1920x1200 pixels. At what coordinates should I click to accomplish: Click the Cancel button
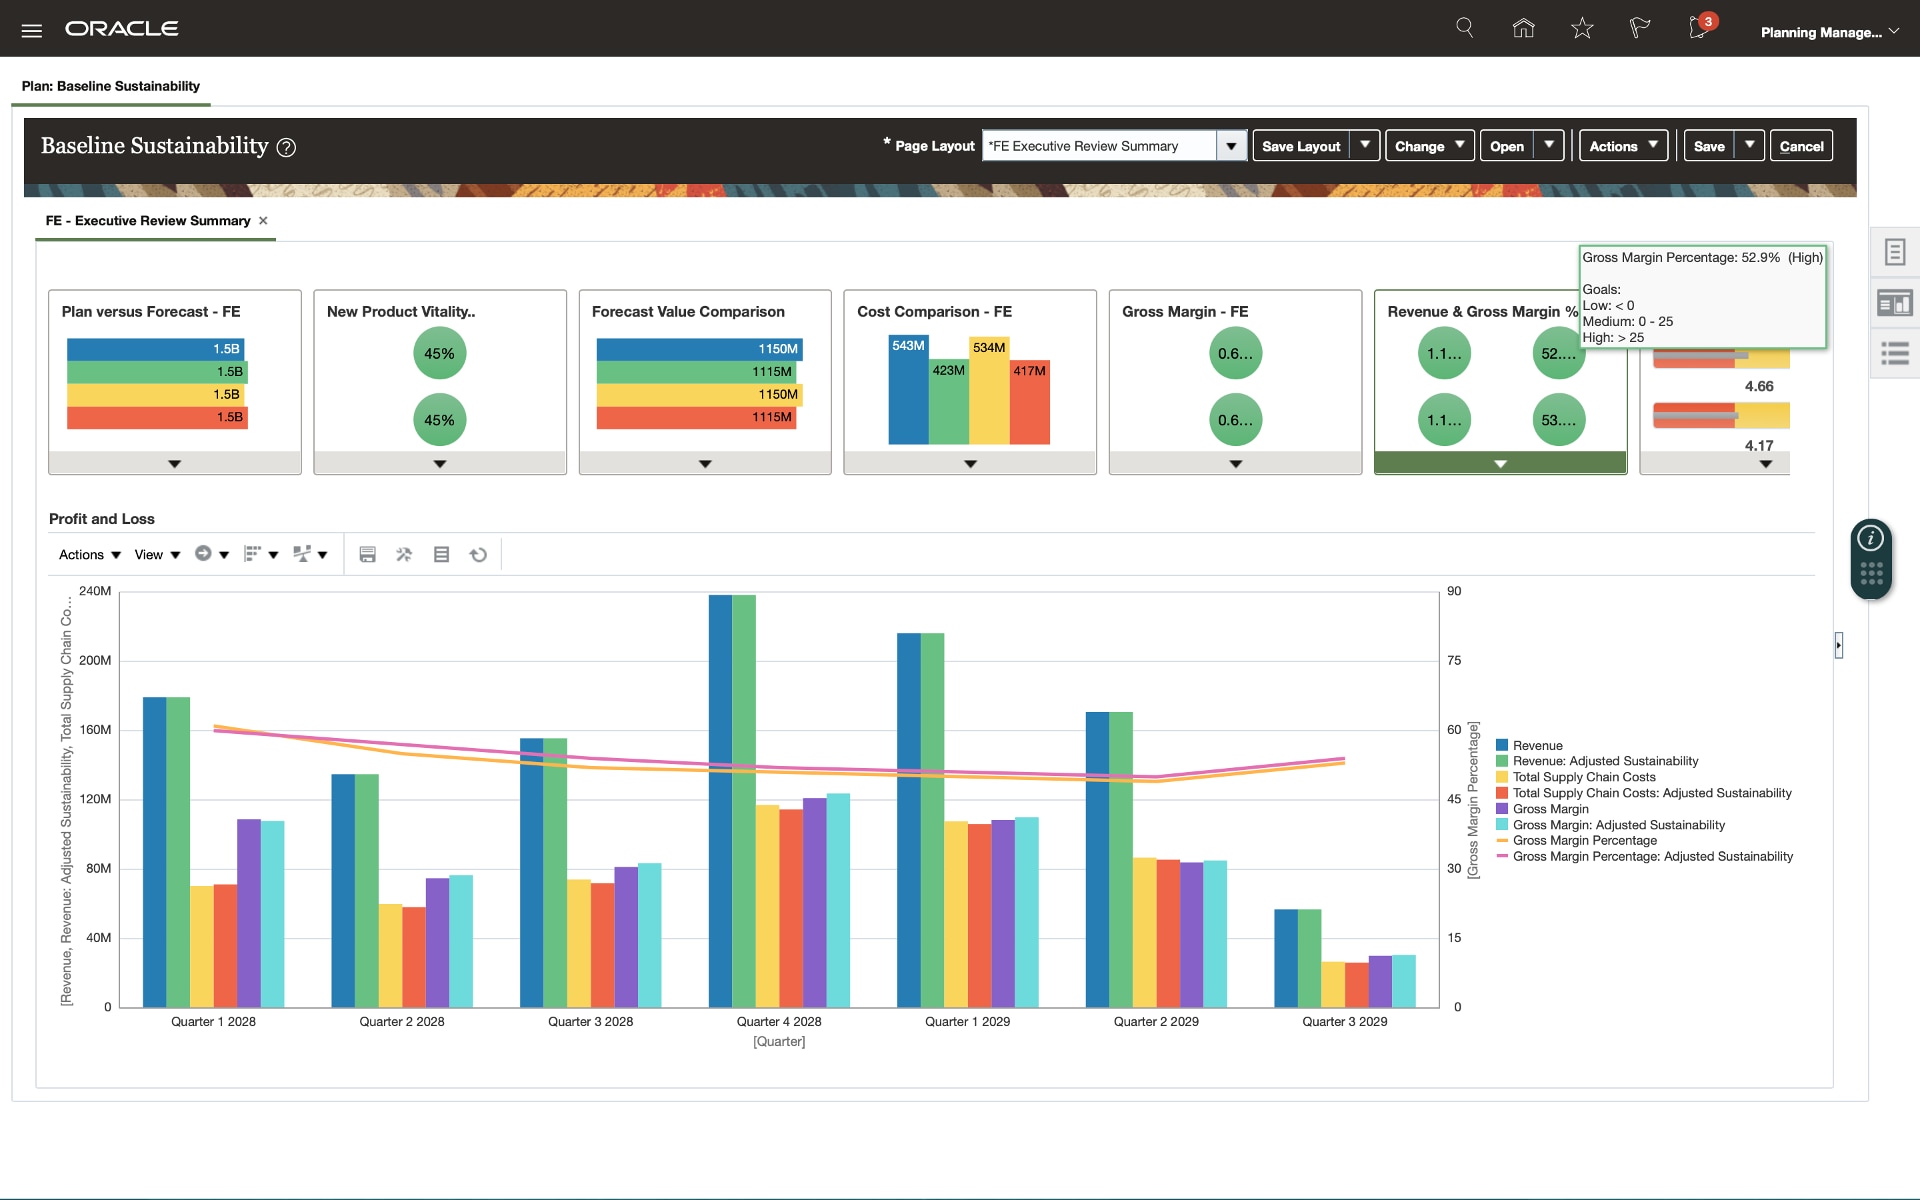1801,146
